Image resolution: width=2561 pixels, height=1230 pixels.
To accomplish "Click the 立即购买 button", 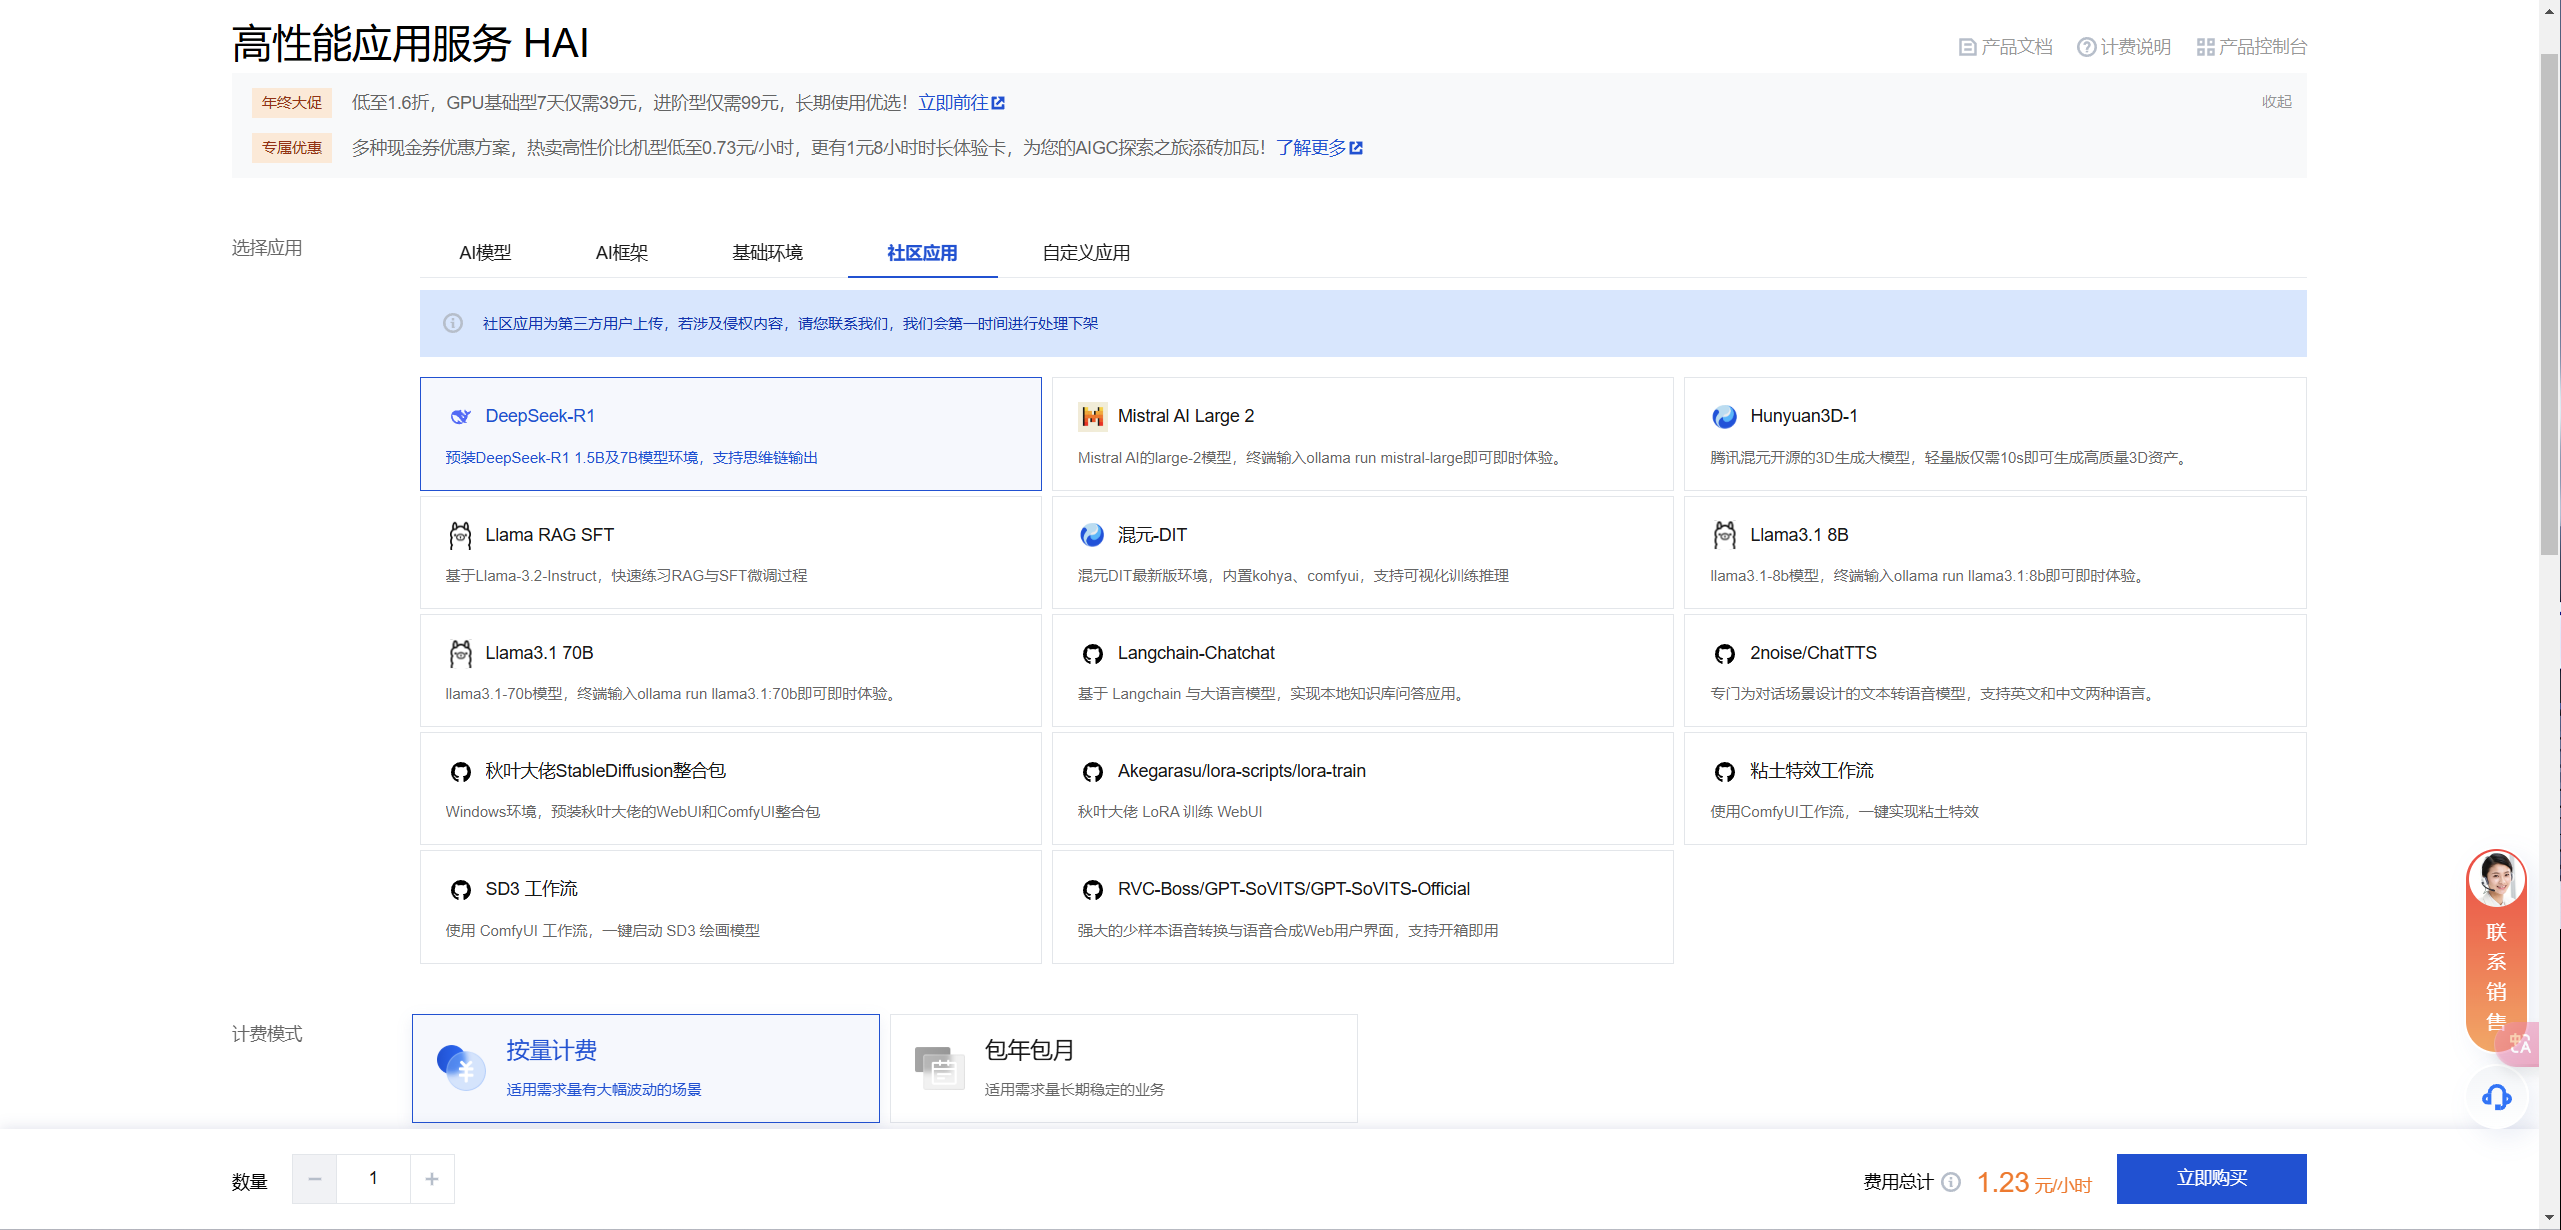I will tap(2211, 1178).
